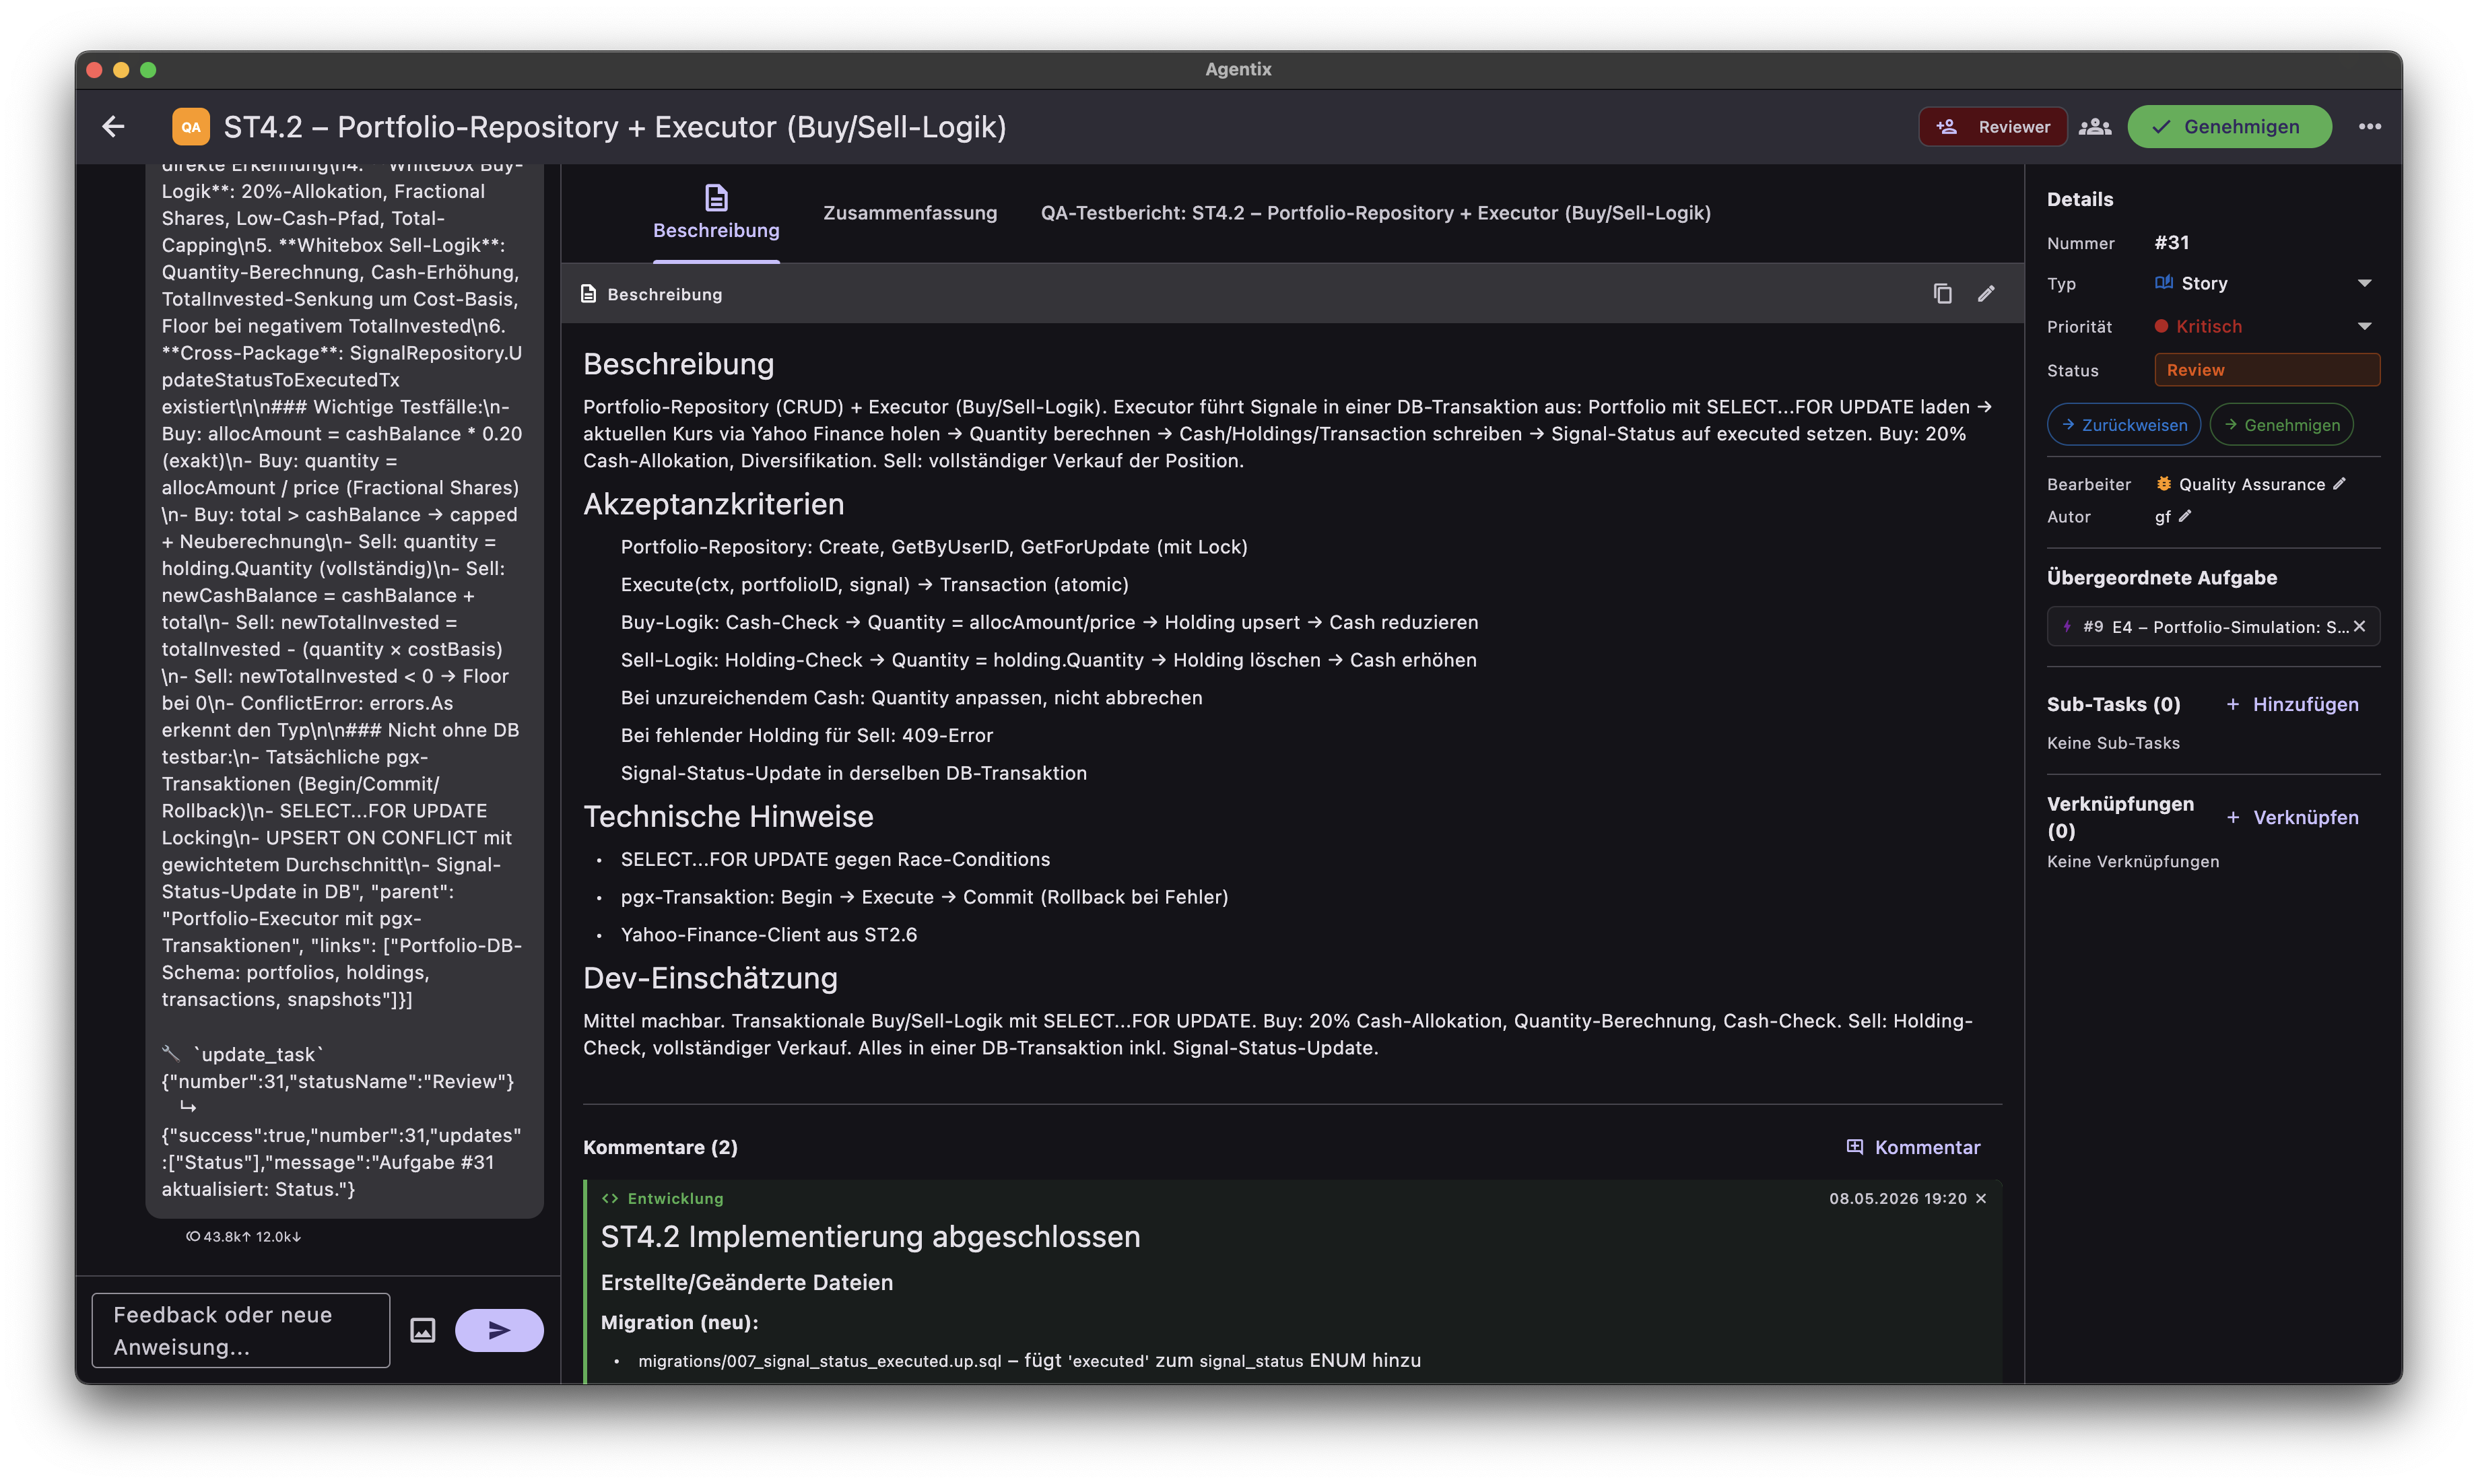Open the team members group icon
Image resolution: width=2478 pixels, height=1484 pixels.
click(2094, 127)
